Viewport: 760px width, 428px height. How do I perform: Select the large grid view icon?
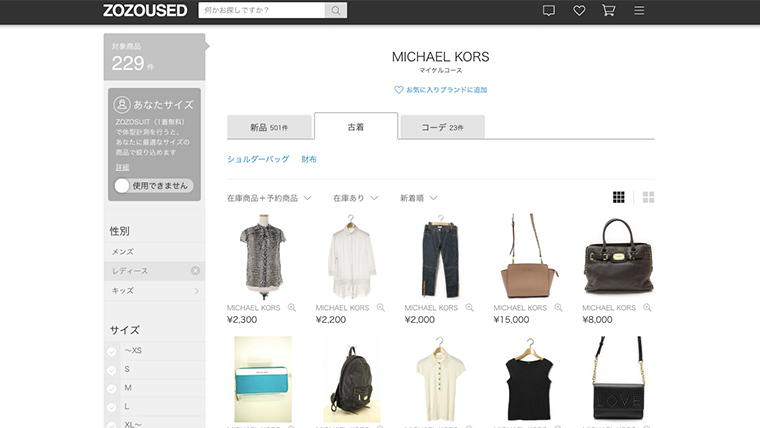tap(649, 197)
